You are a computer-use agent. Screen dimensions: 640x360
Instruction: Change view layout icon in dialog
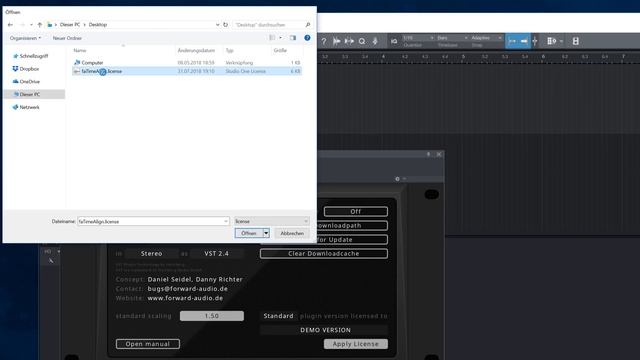point(272,38)
